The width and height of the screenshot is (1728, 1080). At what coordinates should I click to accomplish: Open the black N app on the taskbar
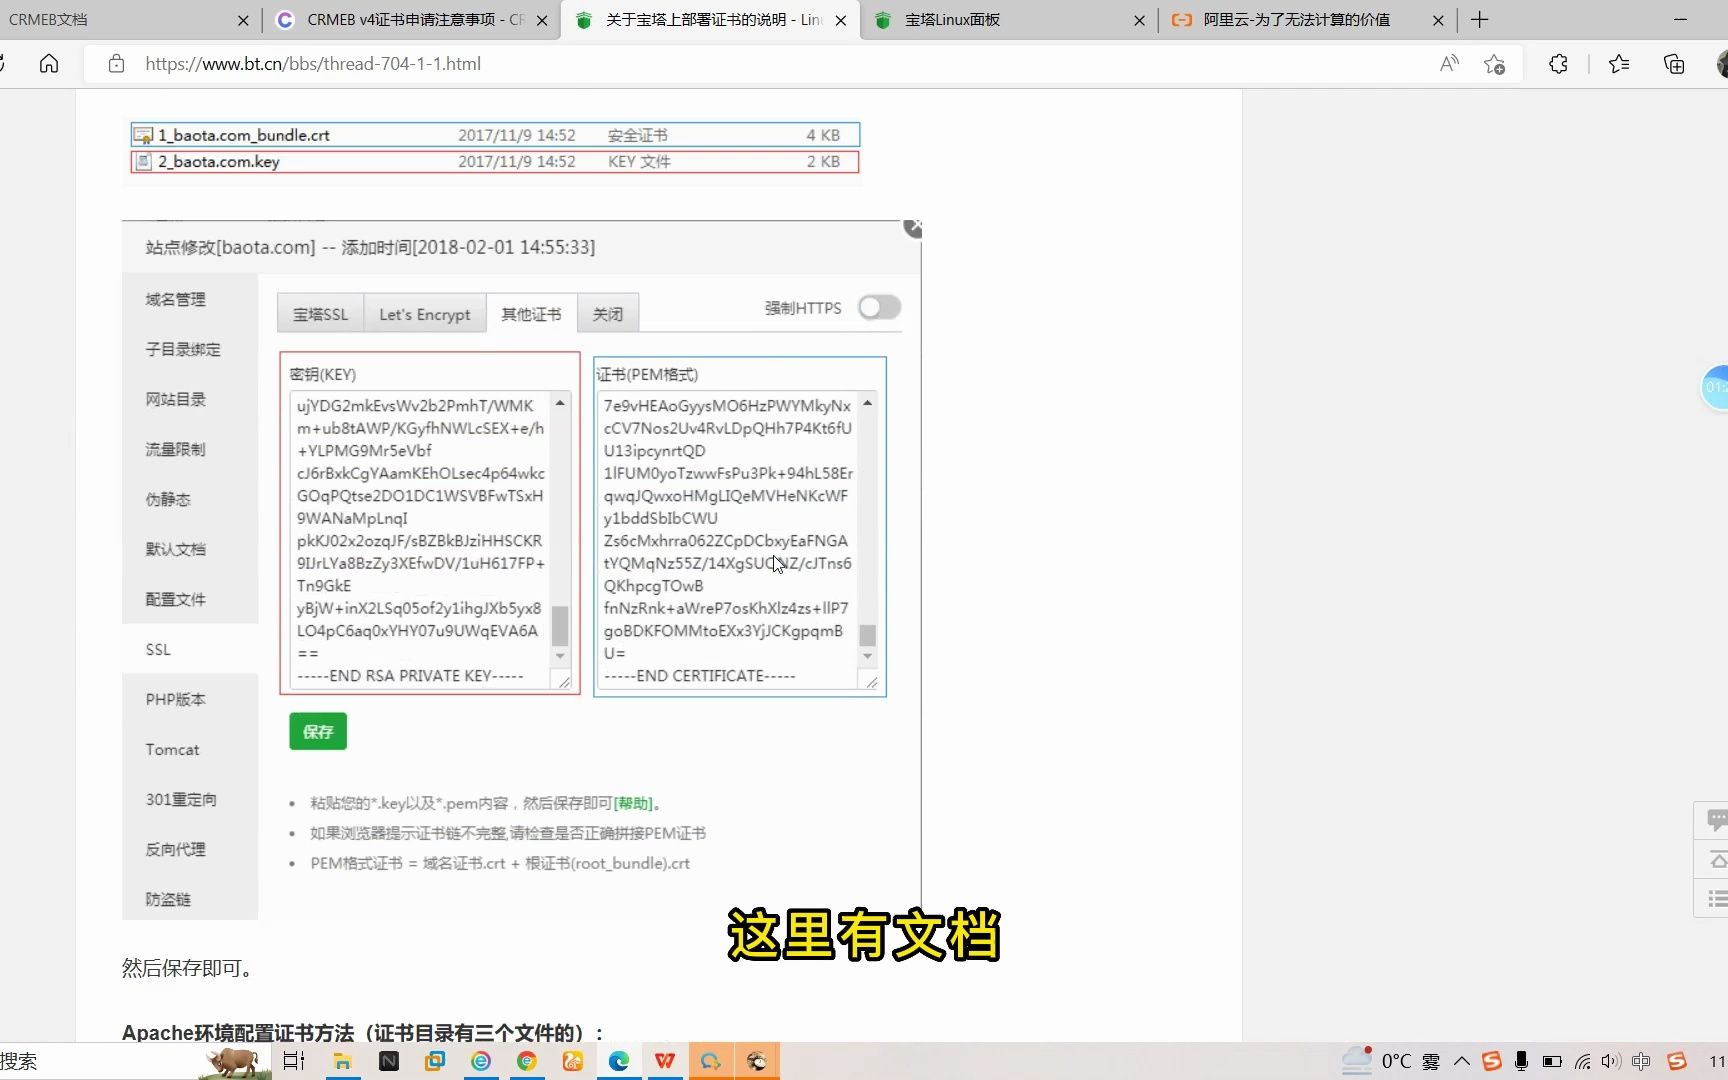(389, 1061)
